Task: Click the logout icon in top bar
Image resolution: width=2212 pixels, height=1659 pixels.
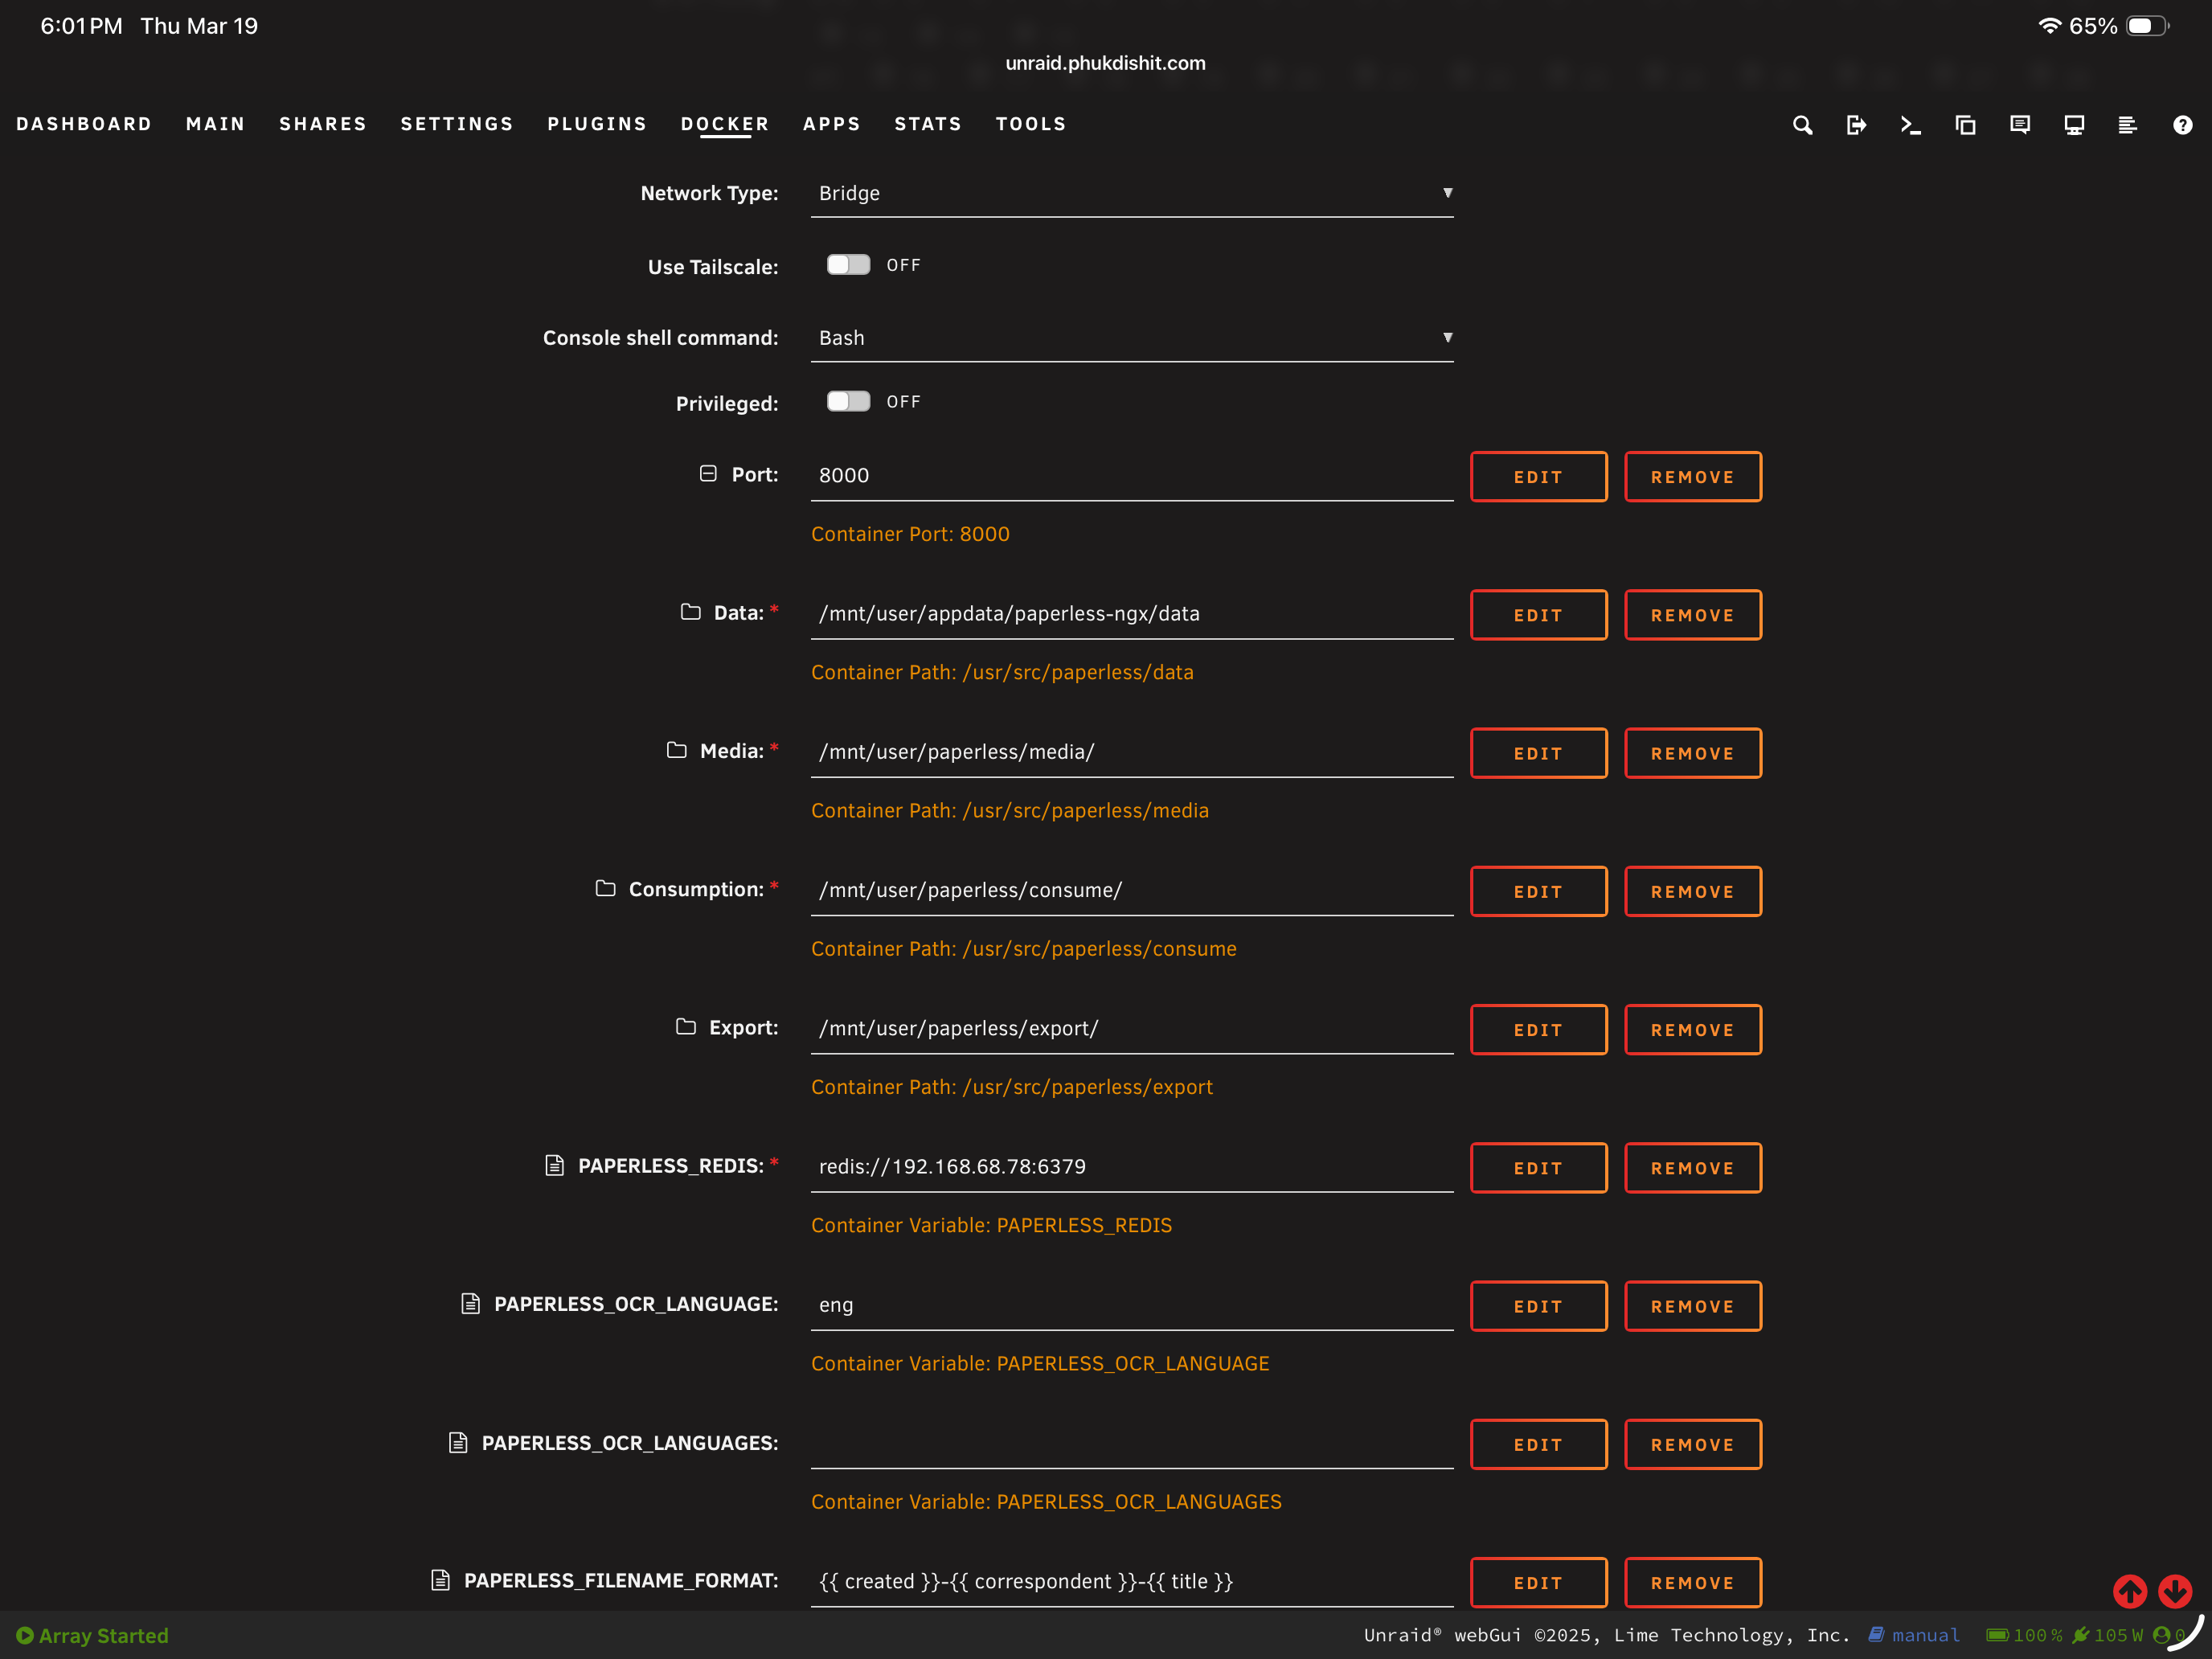Action: coord(1856,125)
